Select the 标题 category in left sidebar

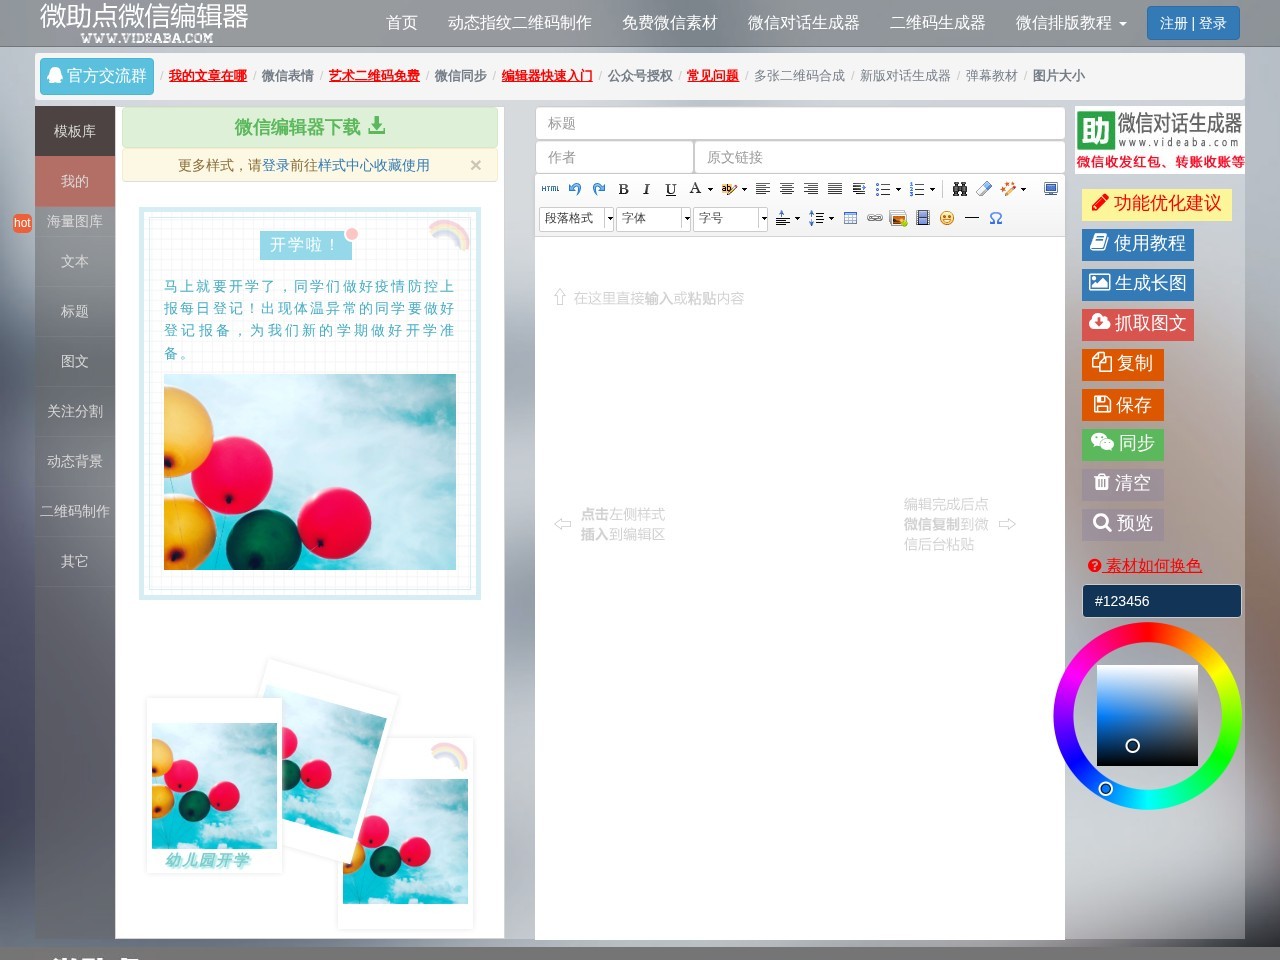[75, 311]
